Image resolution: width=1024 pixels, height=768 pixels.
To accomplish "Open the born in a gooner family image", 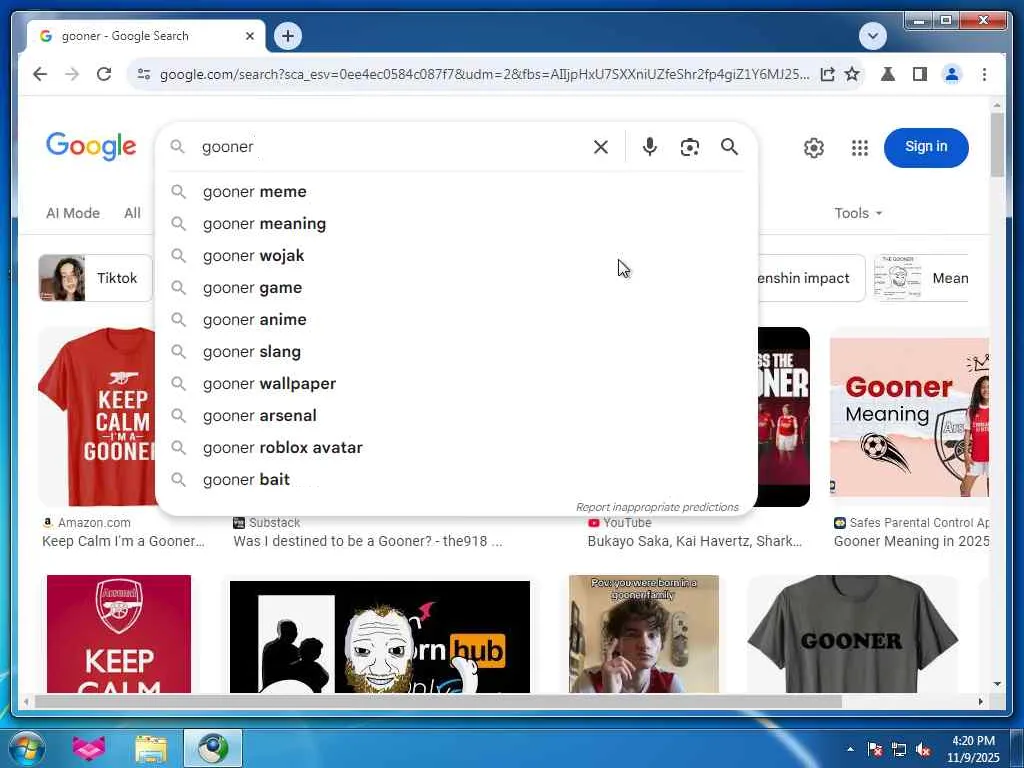I will point(644,633).
